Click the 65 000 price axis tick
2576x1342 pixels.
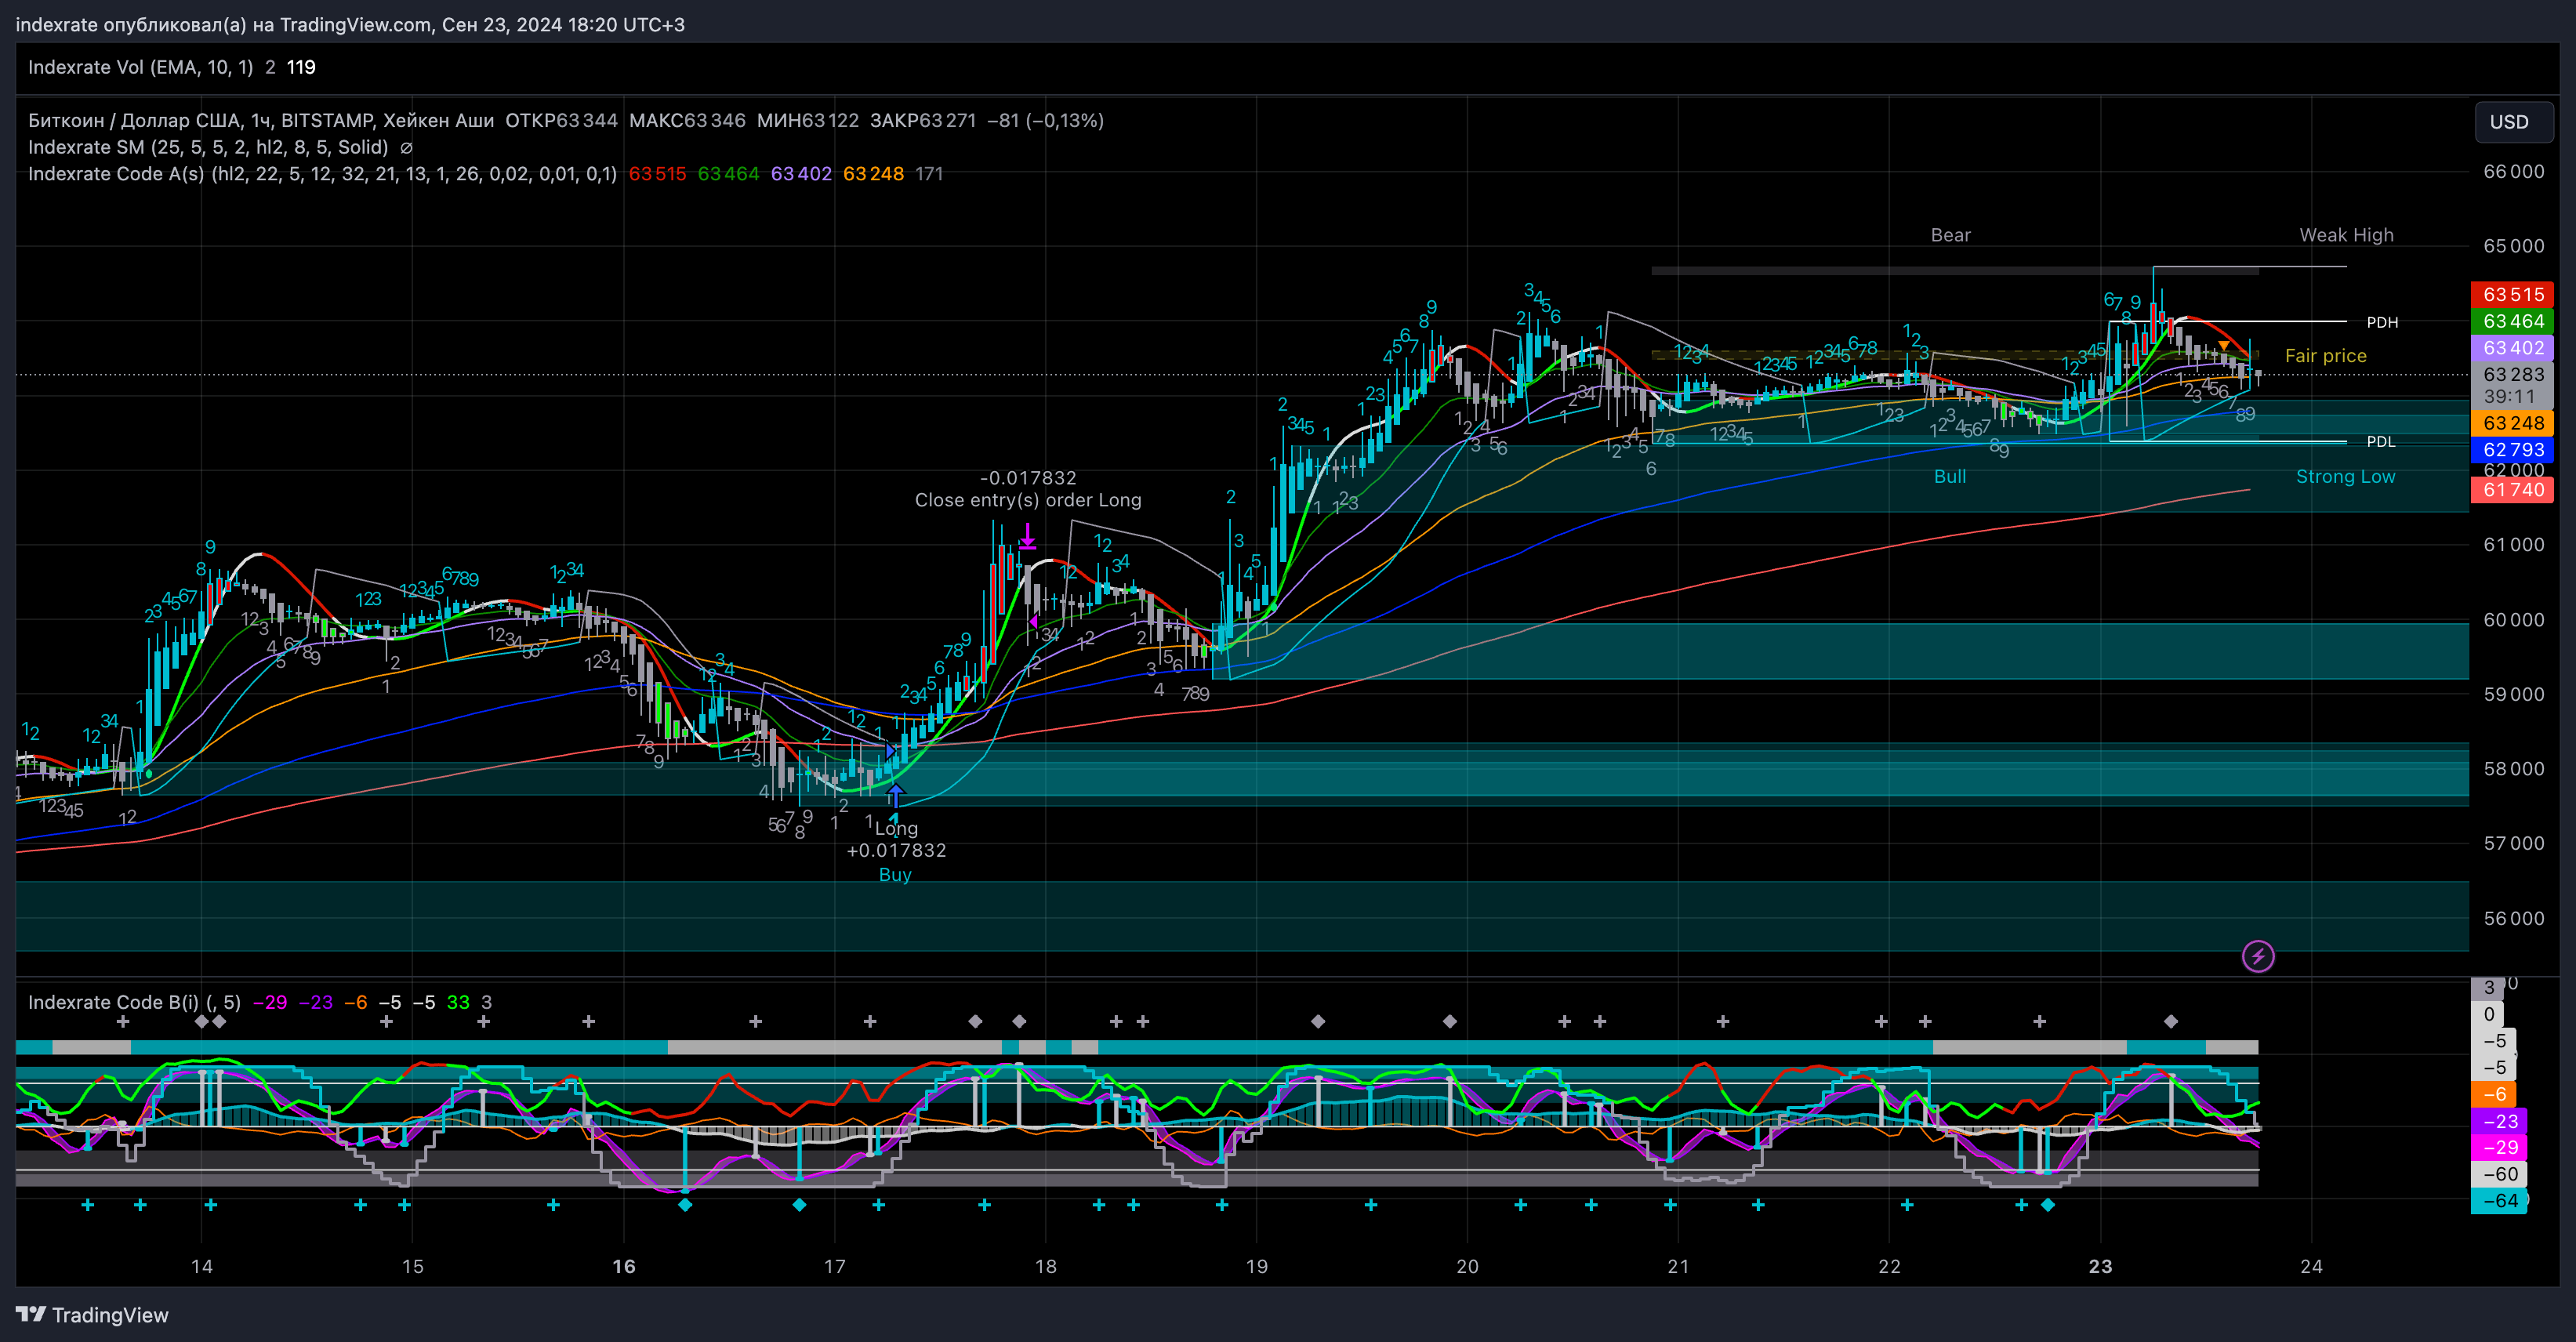2513,246
